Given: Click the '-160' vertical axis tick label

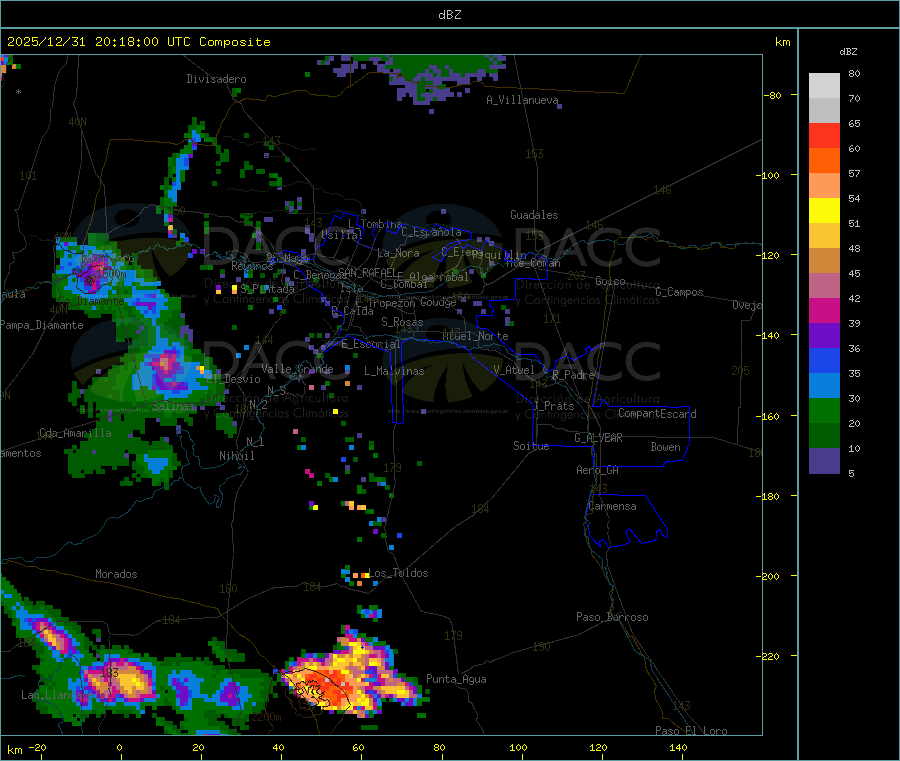Looking at the screenshot, I should [x=770, y=416].
